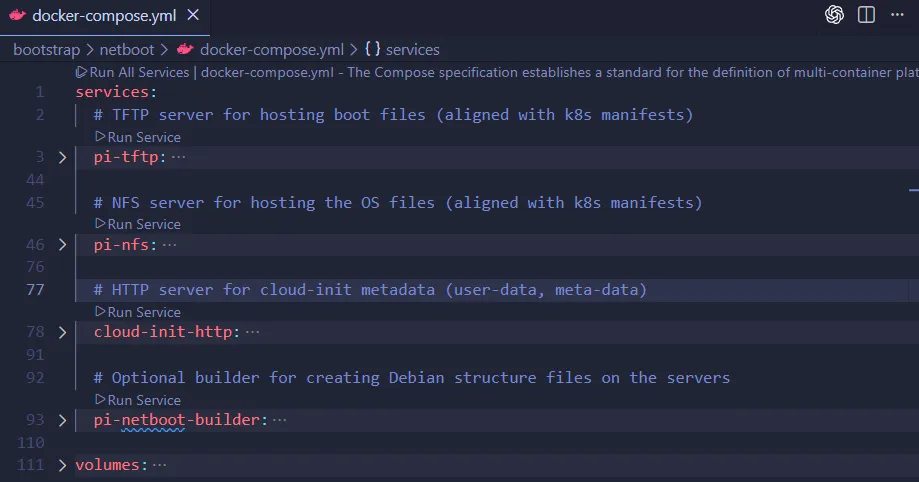Click the ellipsis after volumes to unfold
919x482 pixels.
point(159,465)
